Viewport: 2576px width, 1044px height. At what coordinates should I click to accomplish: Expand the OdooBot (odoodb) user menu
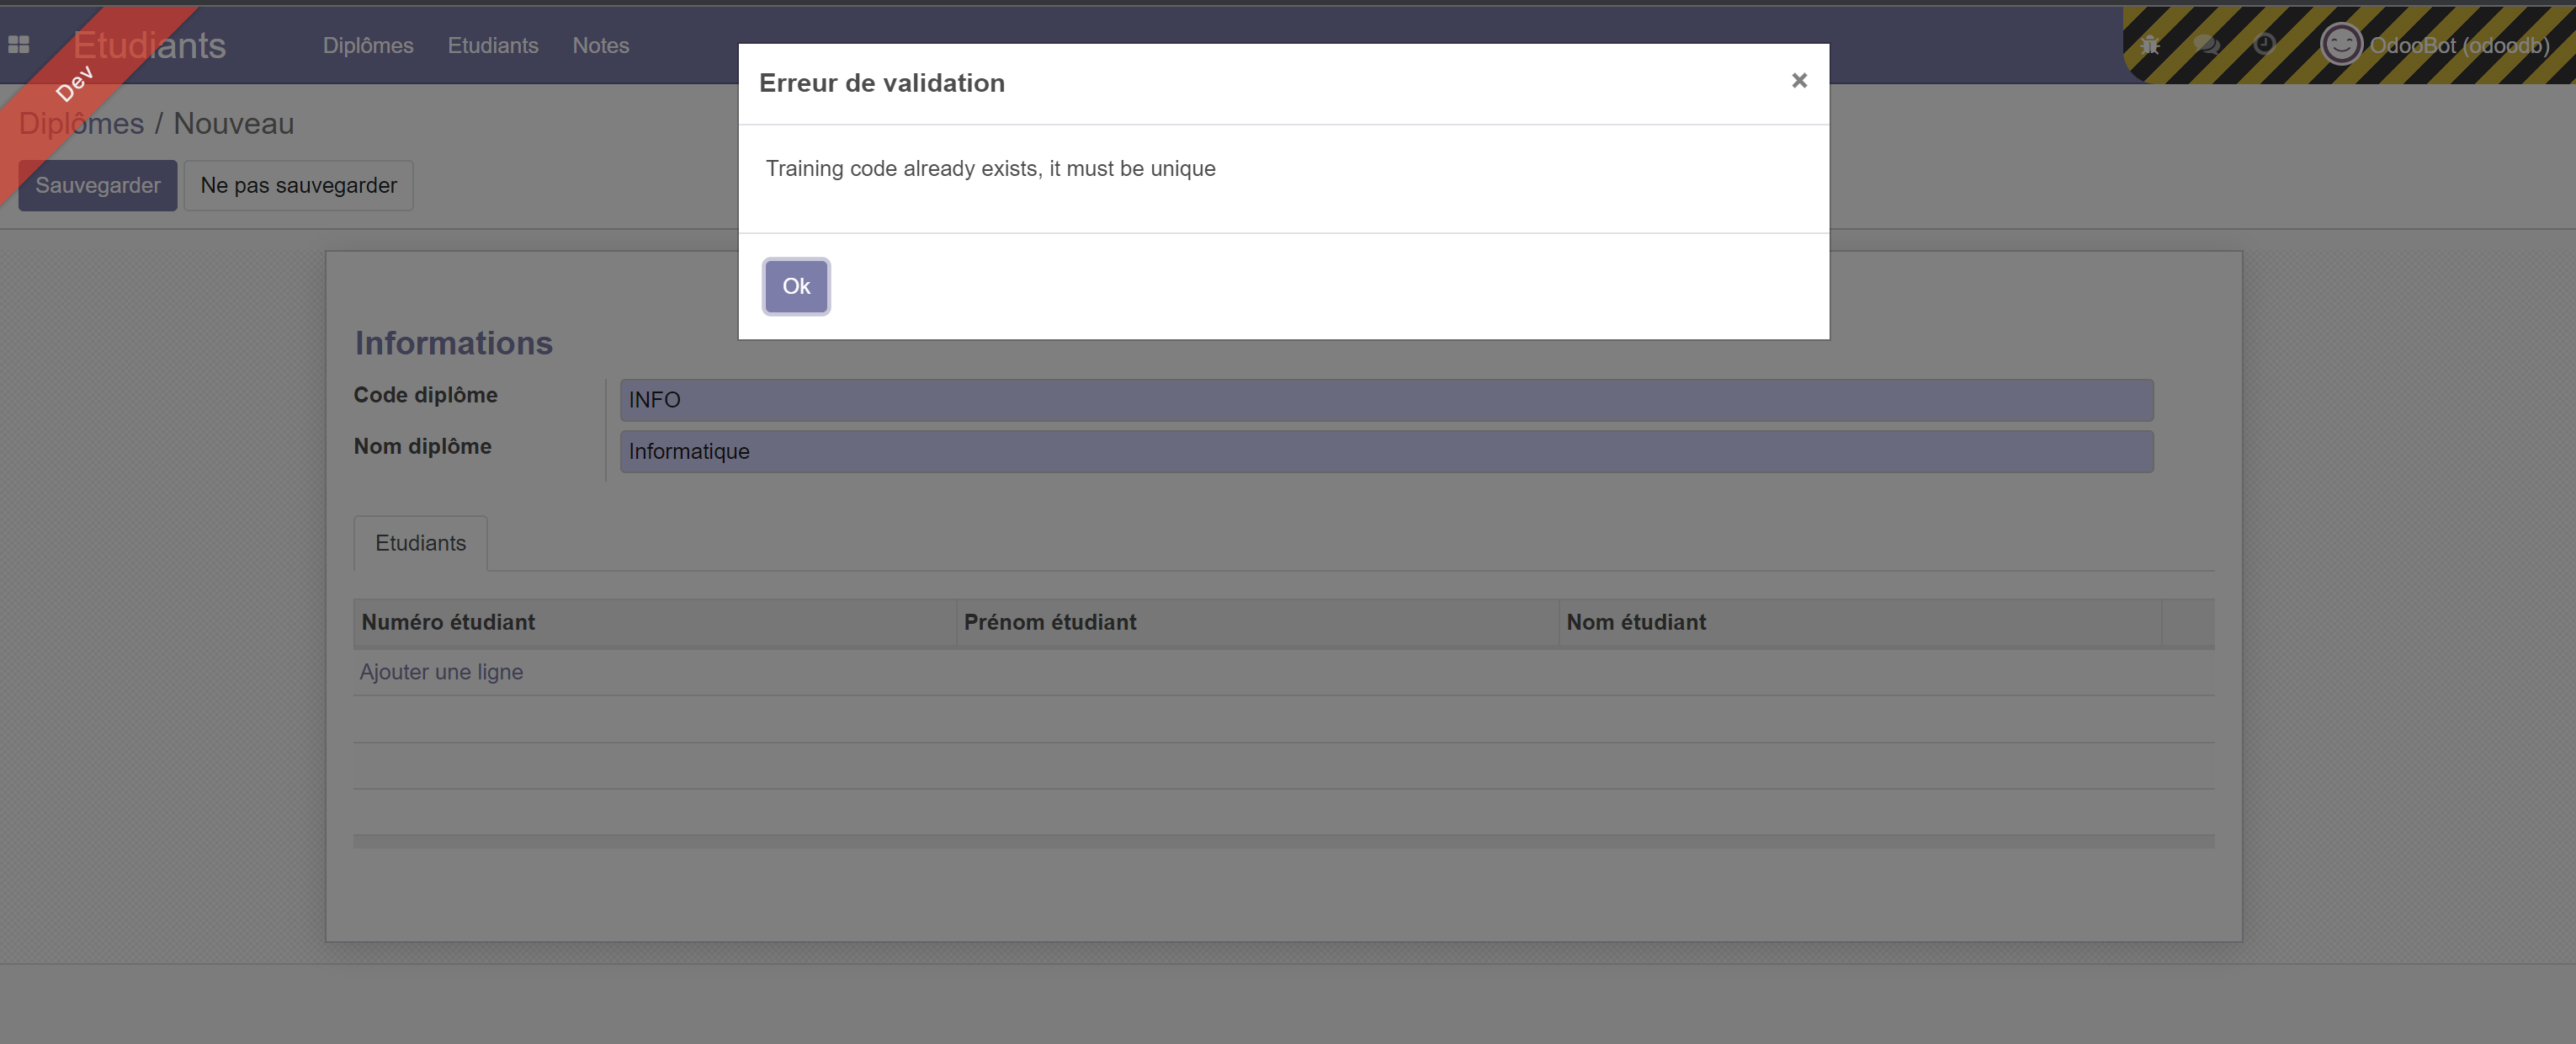pyautogui.click(x=2459, y=45)
